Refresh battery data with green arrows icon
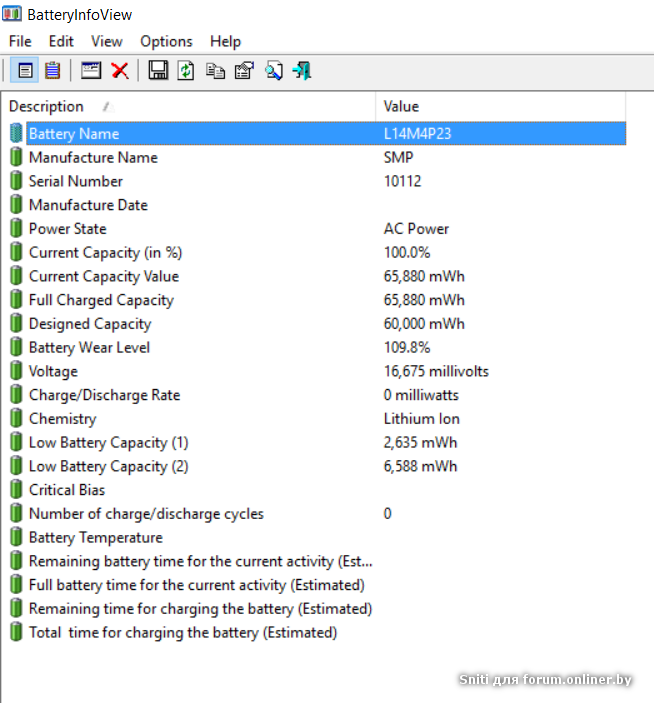This screenshot has width=654, height=703. tap(186, 70)
